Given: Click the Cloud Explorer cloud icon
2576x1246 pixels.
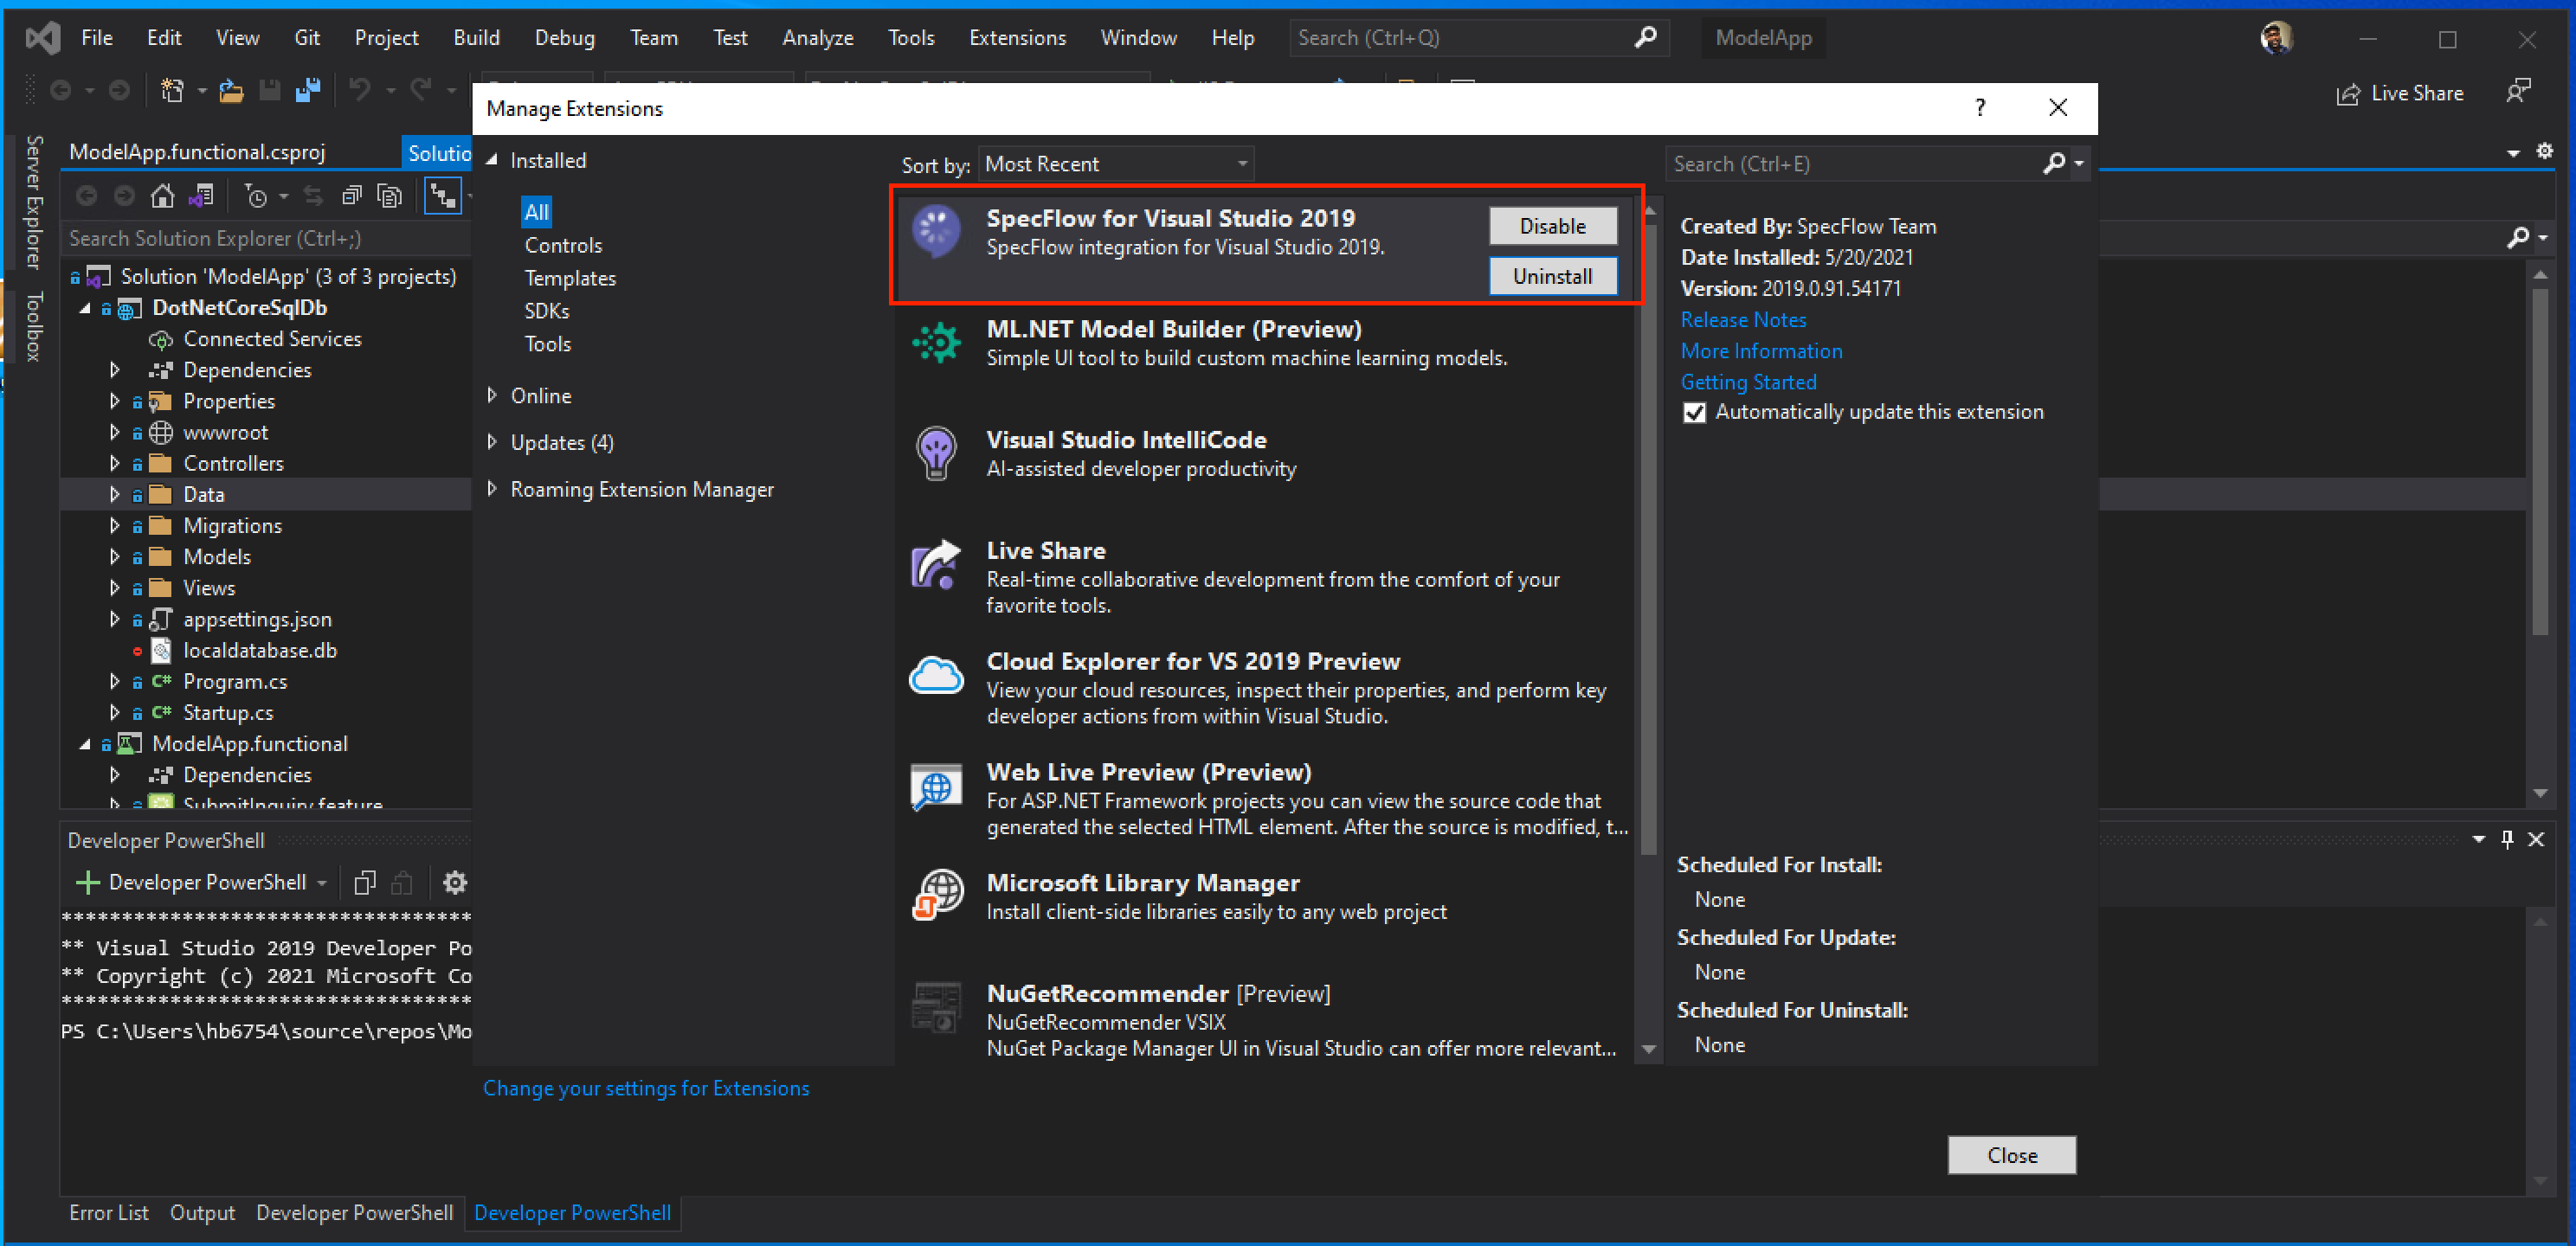Looking at the screenshot, I should click(x=936, y=676).
